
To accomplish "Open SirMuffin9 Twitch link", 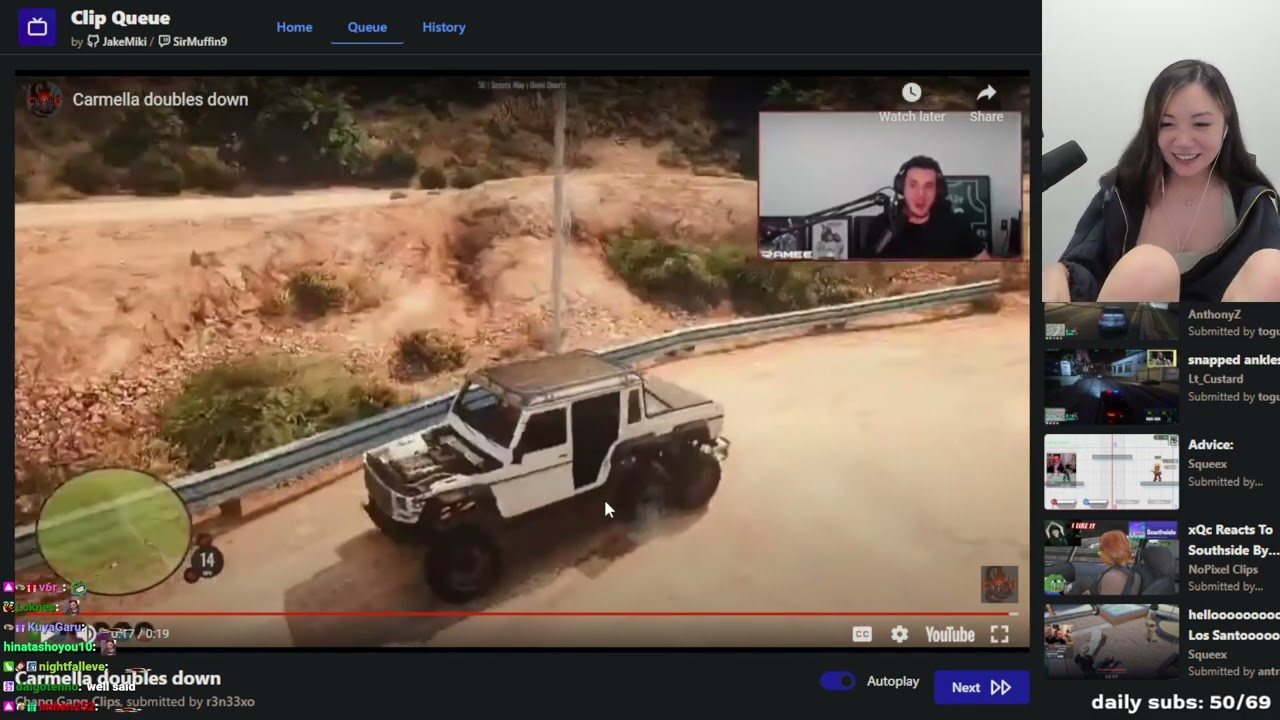I will coord(193,42).
